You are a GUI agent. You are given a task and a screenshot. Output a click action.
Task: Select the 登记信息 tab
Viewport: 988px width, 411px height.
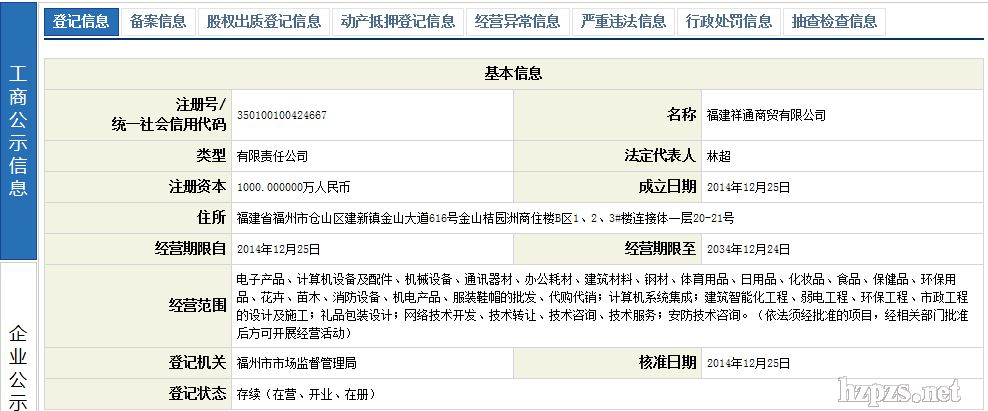click(x=81, y=21)
